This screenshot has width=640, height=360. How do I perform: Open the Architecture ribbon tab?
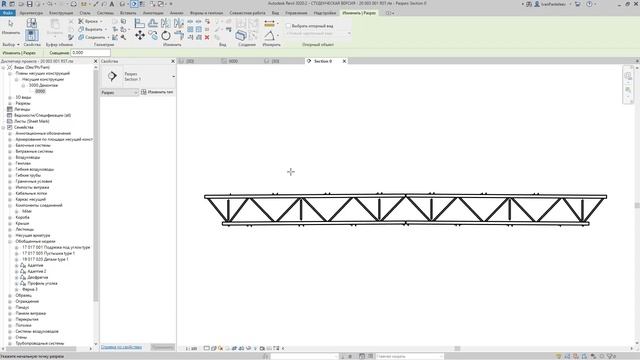click(31, 13)
